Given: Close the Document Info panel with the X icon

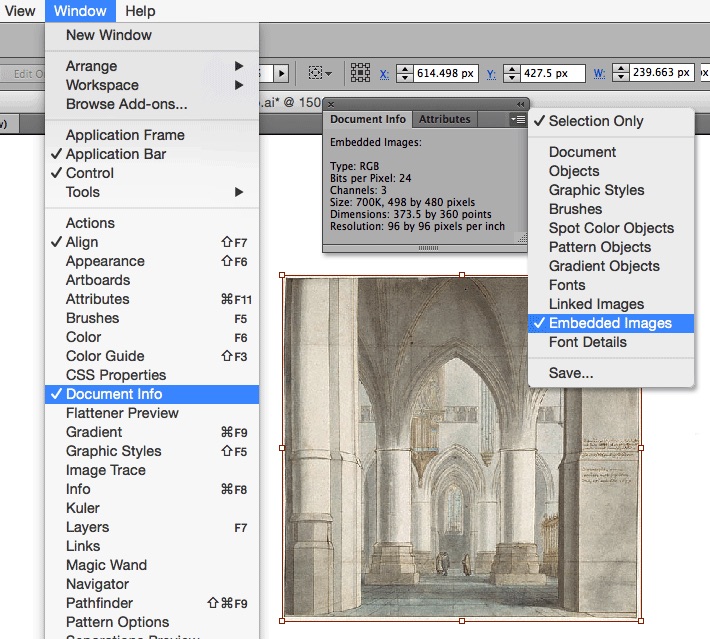Looking at the screenshot, I should pos(331,103).
